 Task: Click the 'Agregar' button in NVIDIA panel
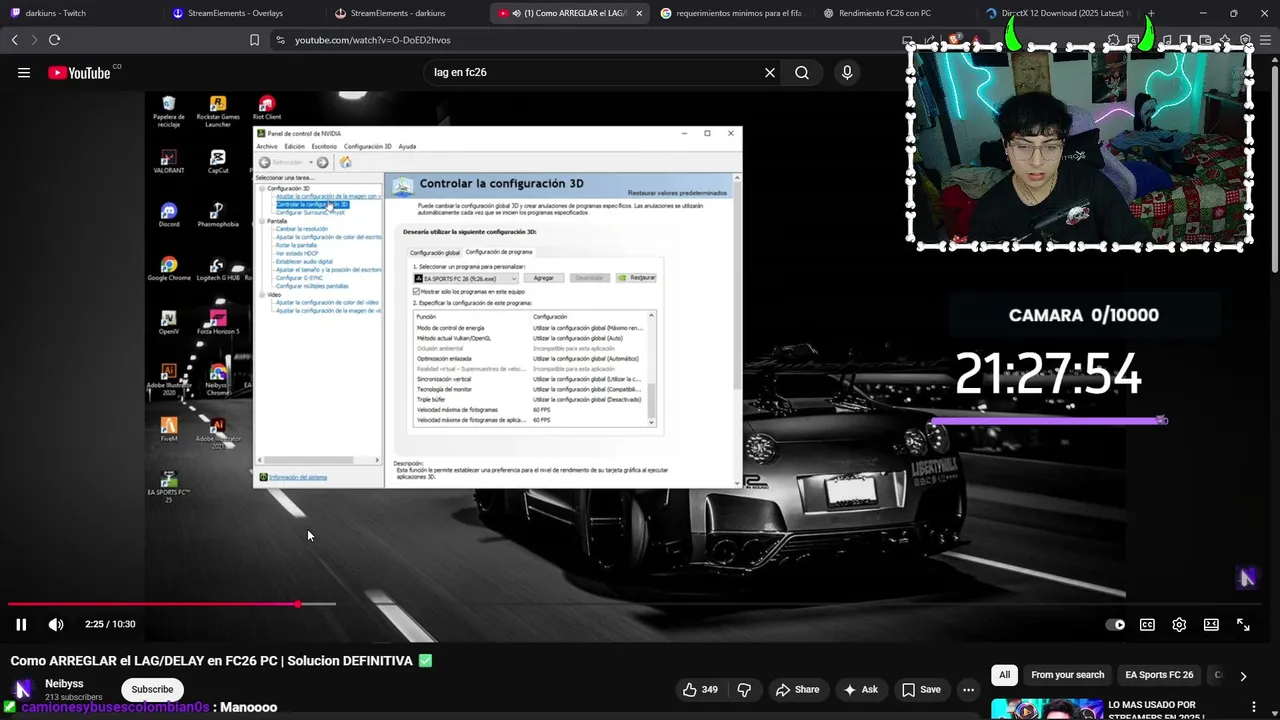coord(543,278)
